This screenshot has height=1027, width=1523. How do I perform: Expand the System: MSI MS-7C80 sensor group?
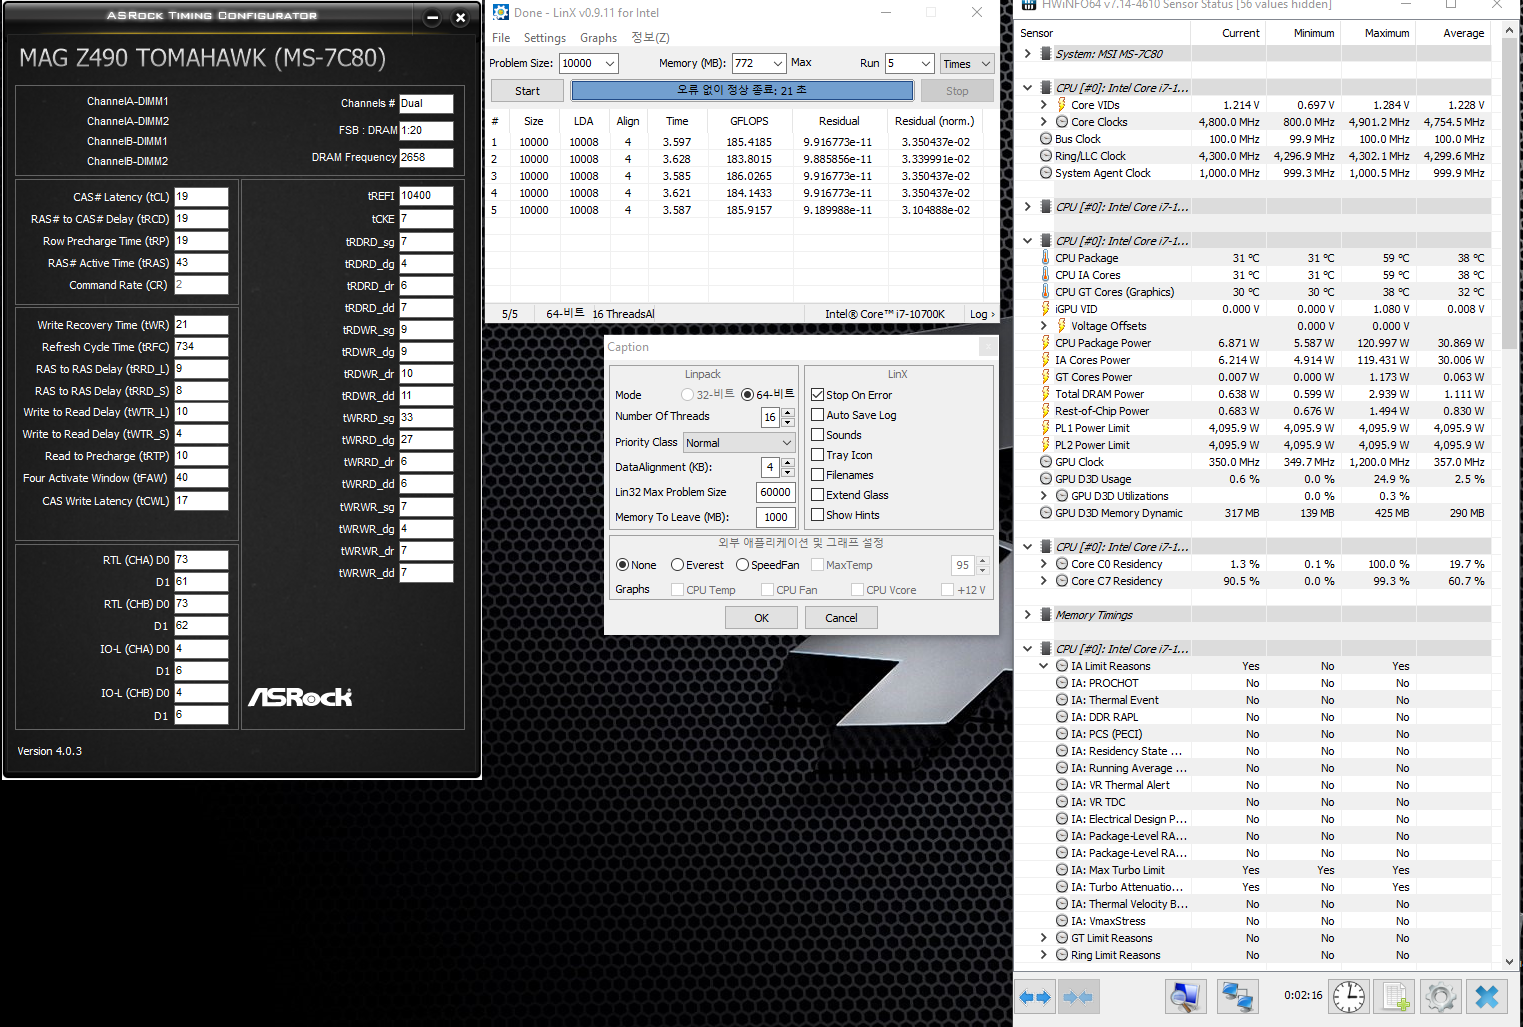(1027, 54)
